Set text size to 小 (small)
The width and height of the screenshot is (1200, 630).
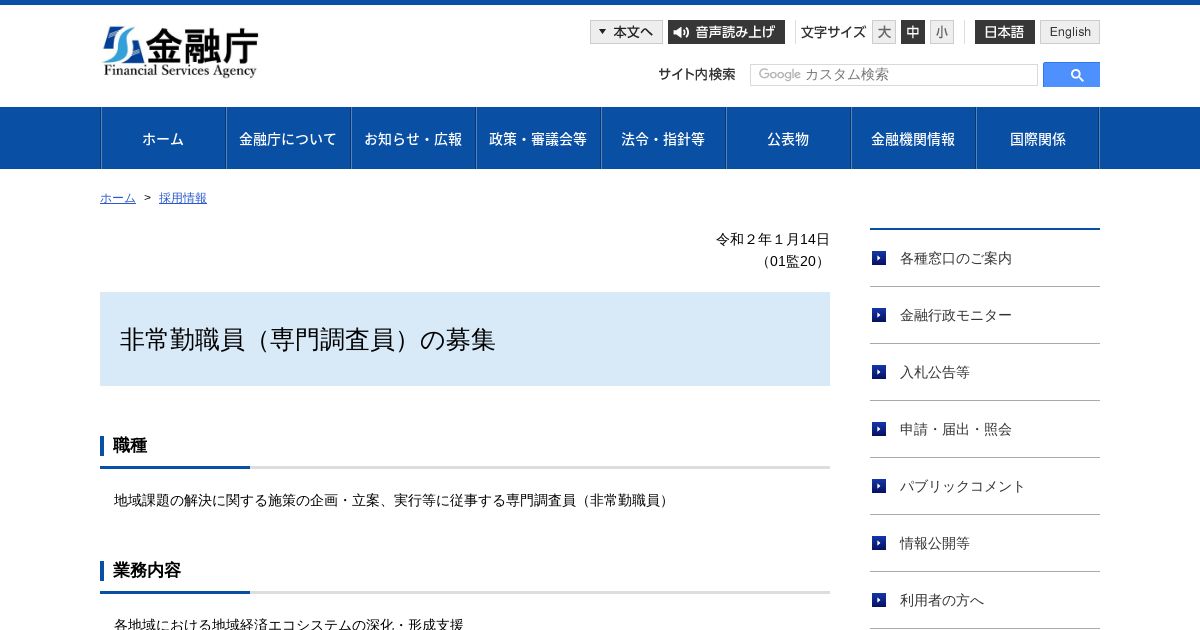pyautogui.click(x=942, y=32)
